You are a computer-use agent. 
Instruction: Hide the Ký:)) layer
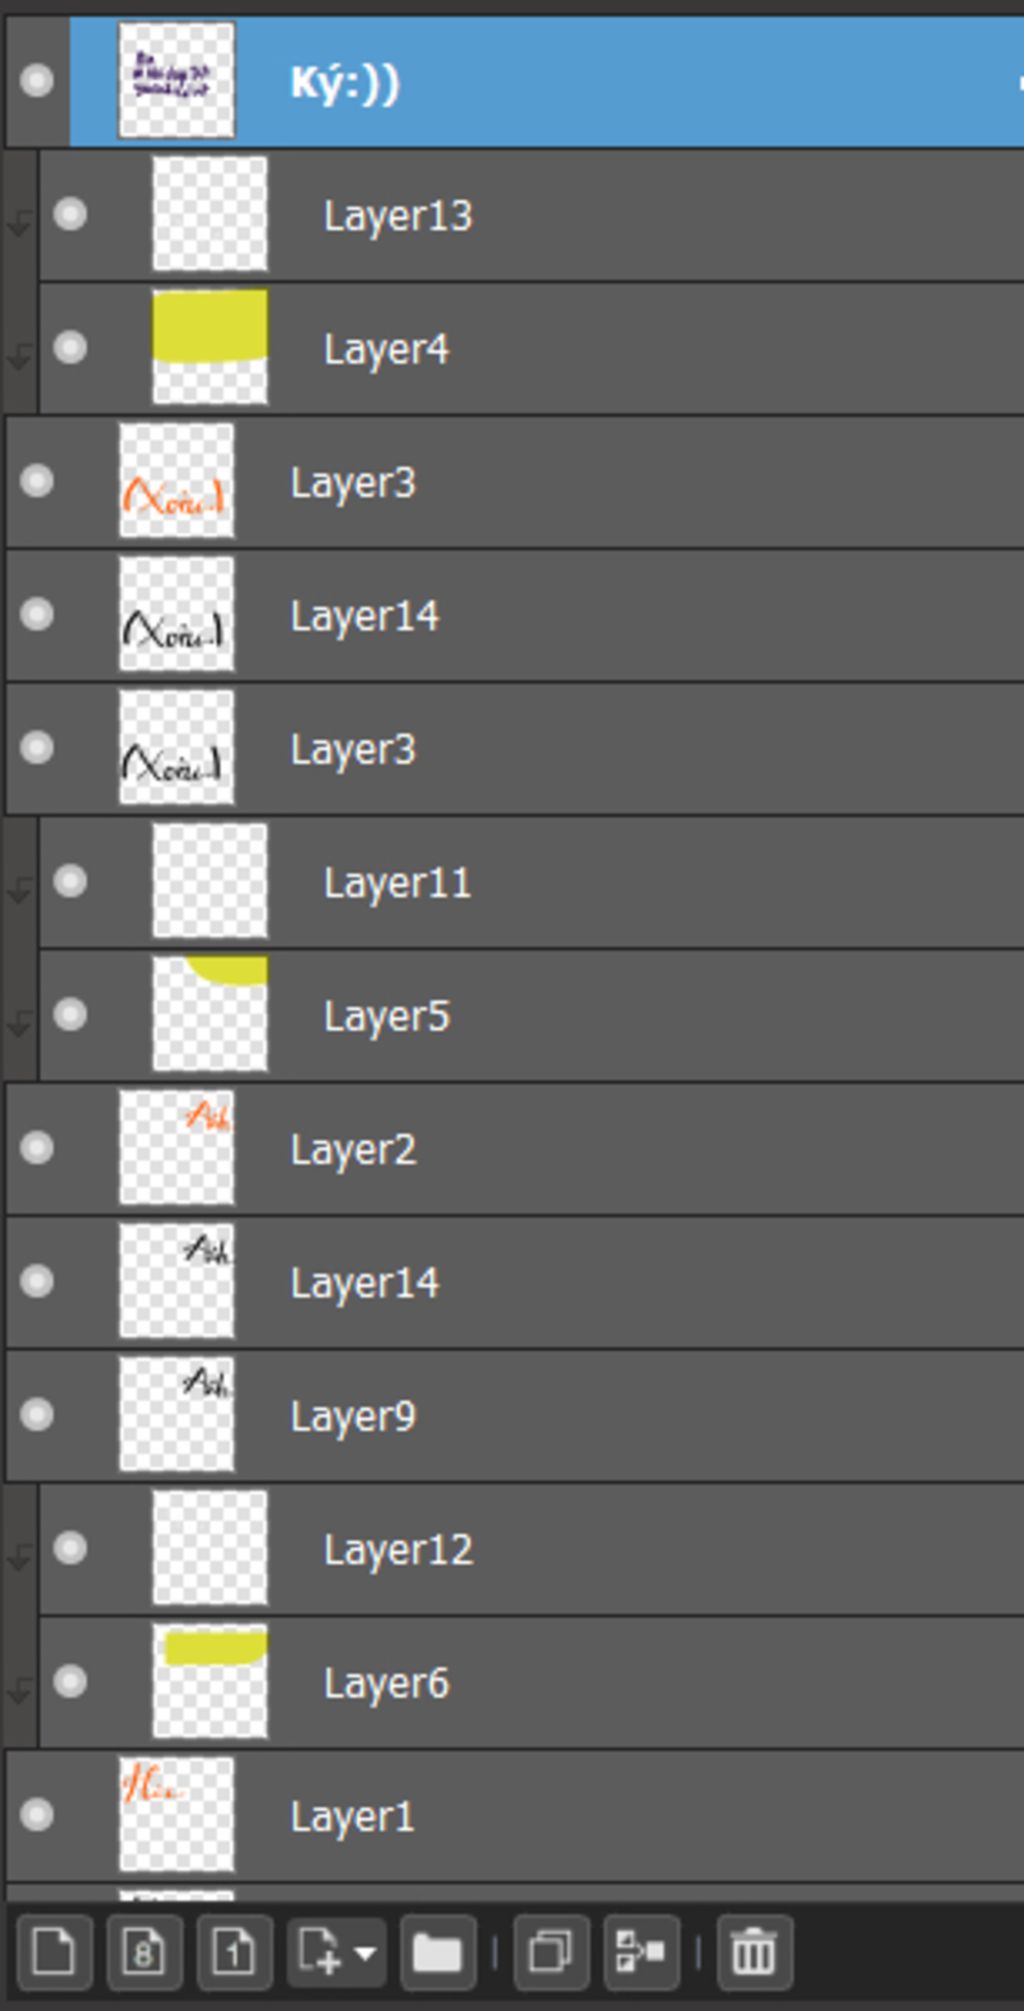coord(37,80)
